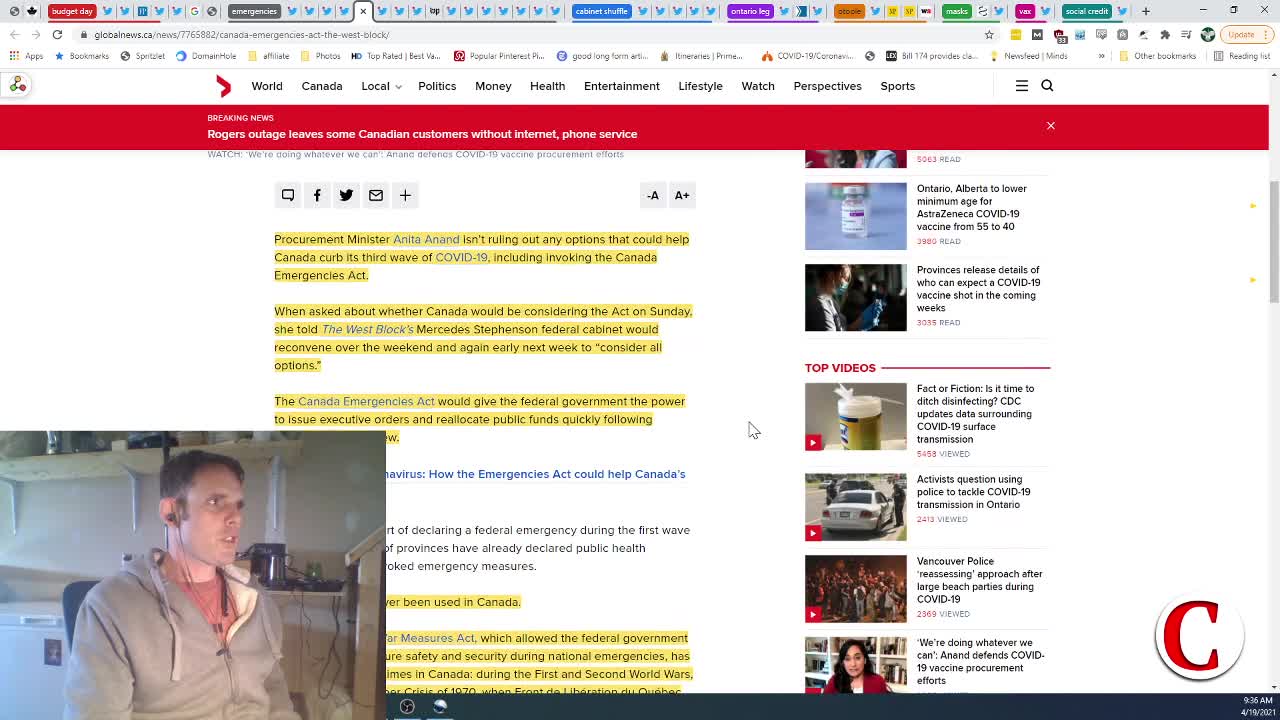This screenshot has height=720, width=1280.
Task: Open the World section
Action: coord(267,86)
